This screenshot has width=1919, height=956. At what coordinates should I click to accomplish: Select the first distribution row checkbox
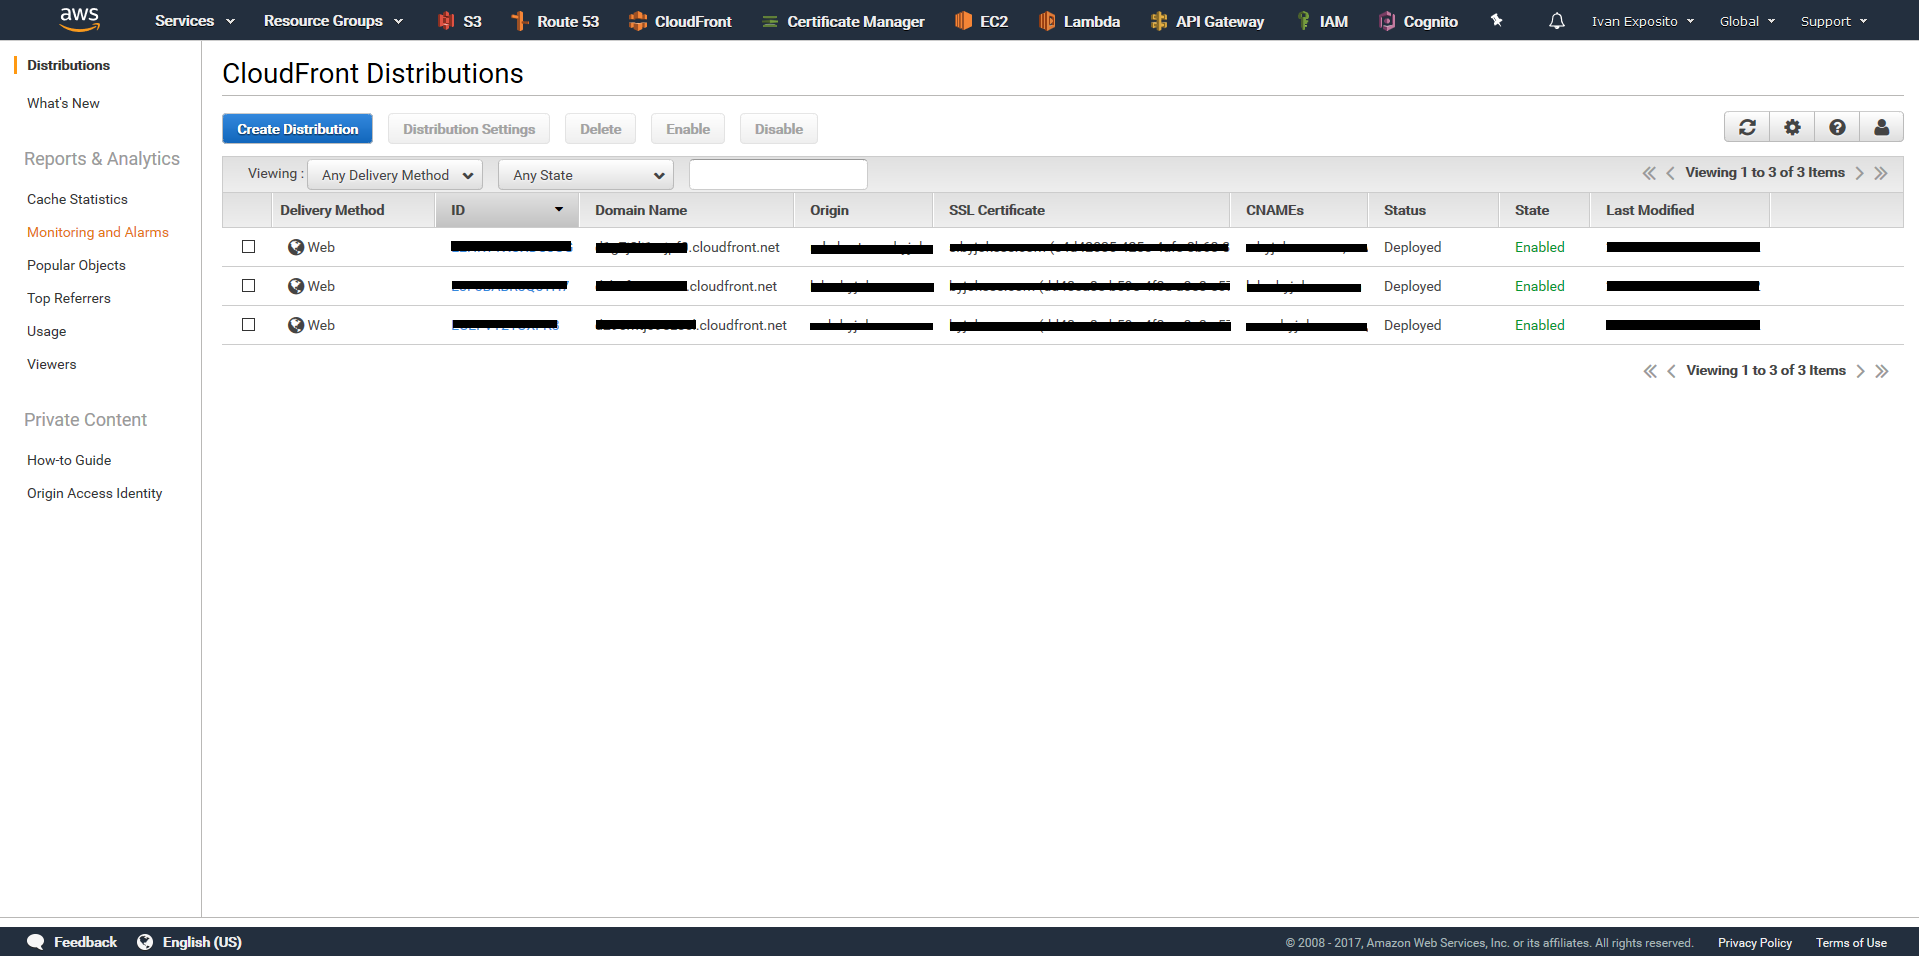tap(249, 246)
